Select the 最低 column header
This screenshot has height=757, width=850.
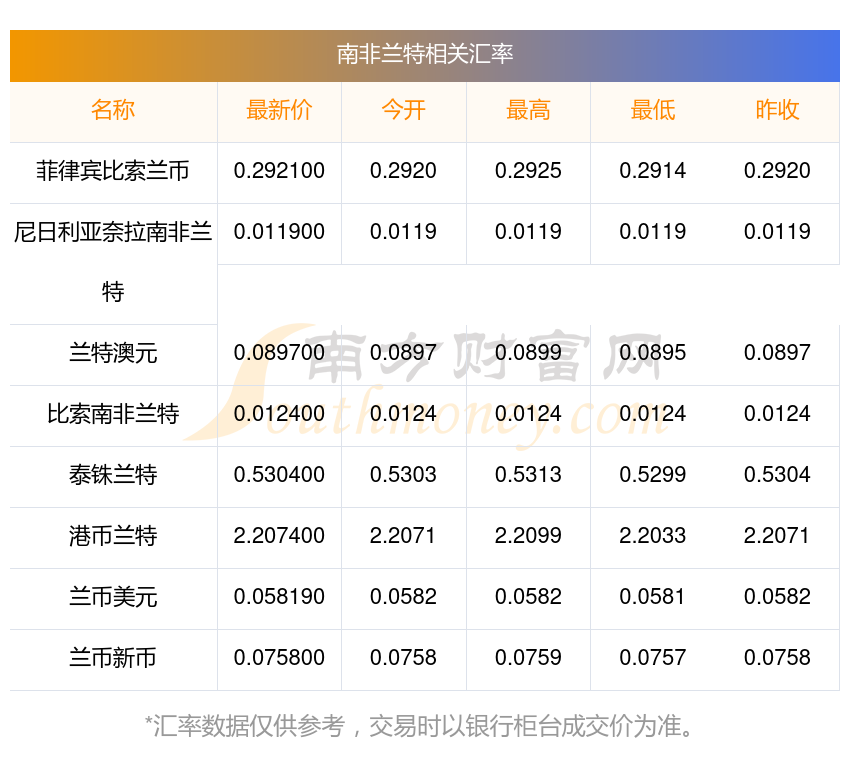tap(652, 111)
